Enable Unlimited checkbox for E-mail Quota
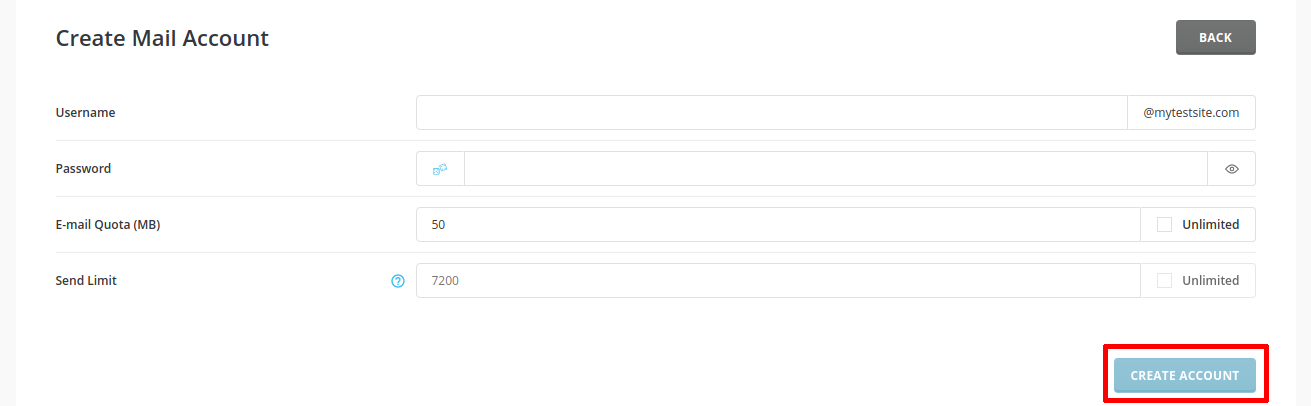Screen dimensions: 1311x406 tap(1164, 225)
